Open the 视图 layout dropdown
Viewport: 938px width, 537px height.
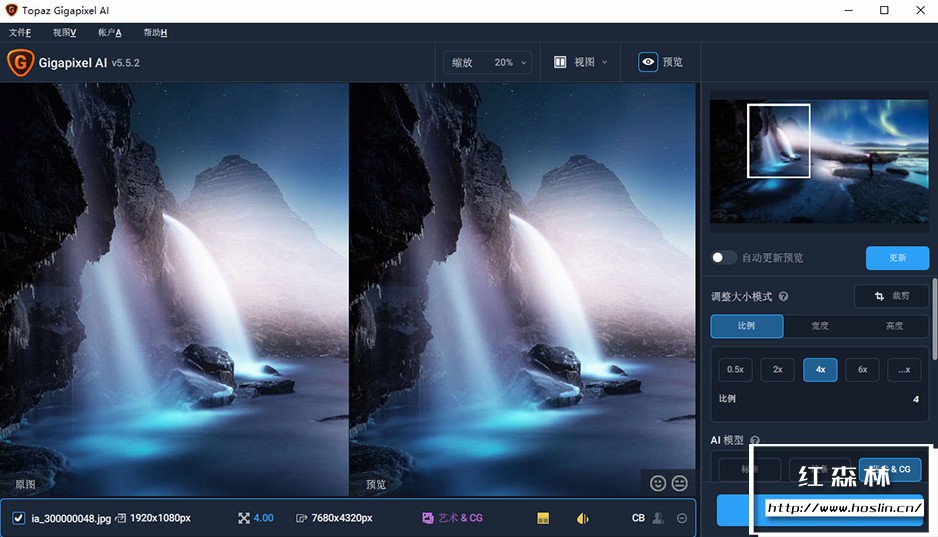point(580,62)
